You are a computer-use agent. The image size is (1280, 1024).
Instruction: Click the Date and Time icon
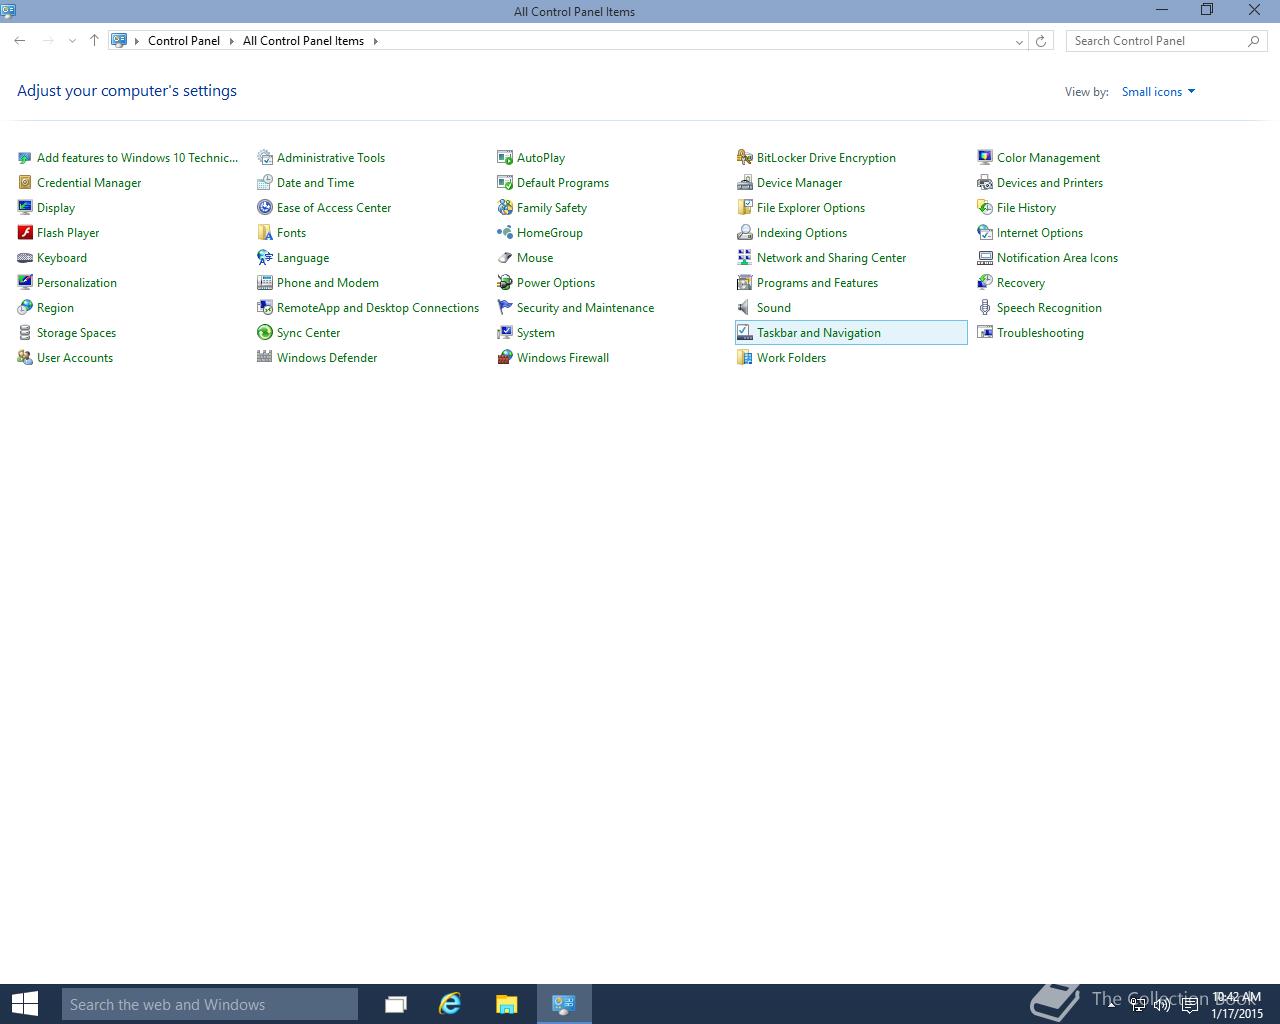pyautogui.click(x=265, y=182)
